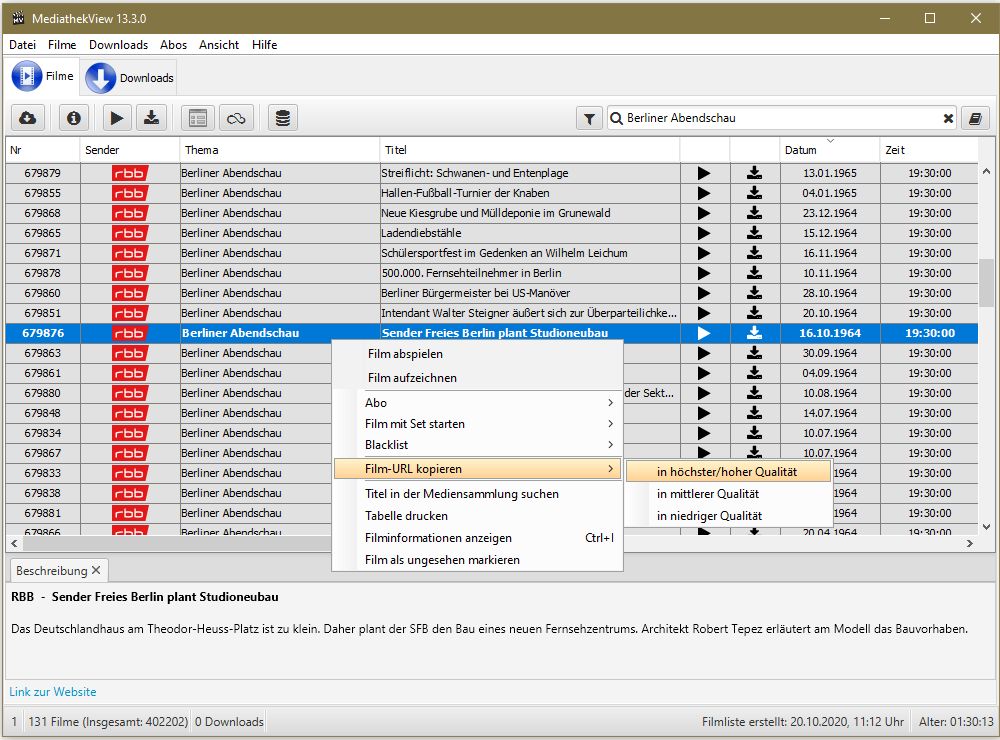Switch to the Downloads tab

pos(129,78)
